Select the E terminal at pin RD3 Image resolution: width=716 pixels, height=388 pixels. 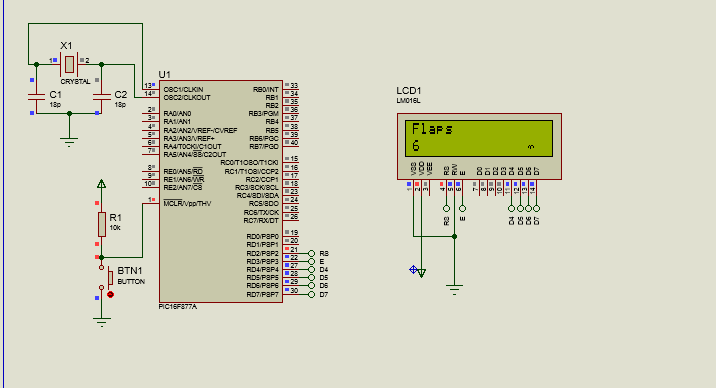point(311,262)
